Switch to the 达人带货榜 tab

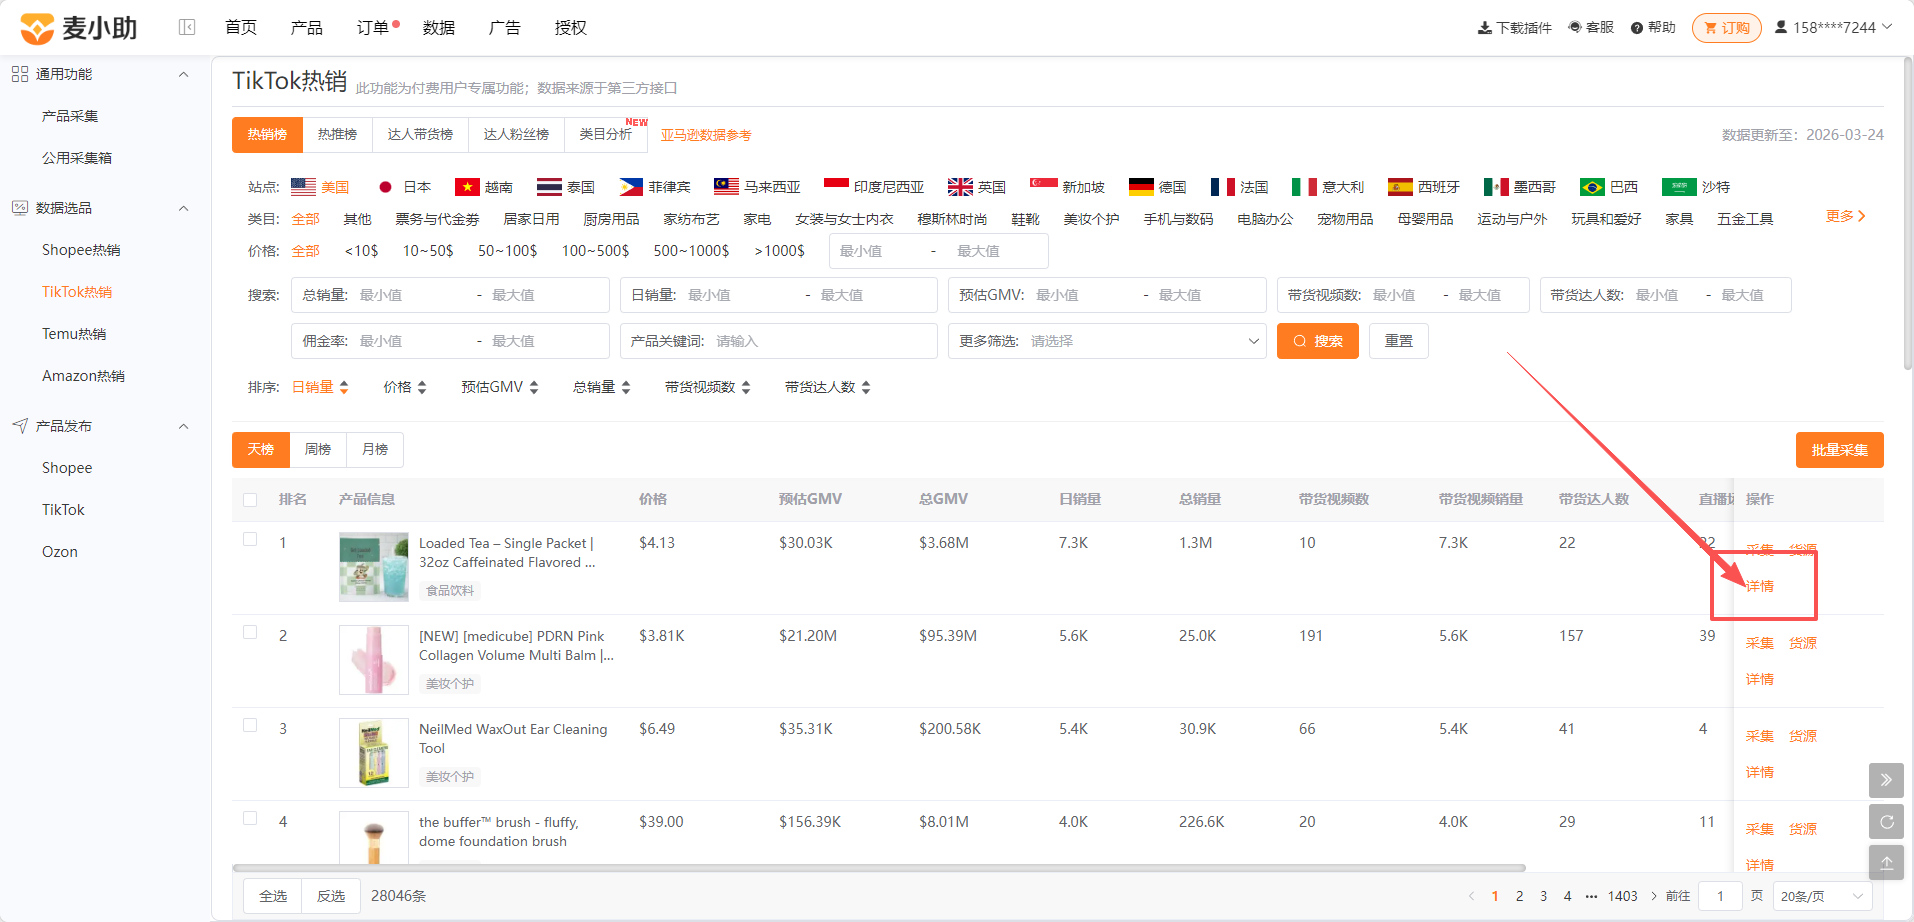pyautogui.click(x=420, y=135)
